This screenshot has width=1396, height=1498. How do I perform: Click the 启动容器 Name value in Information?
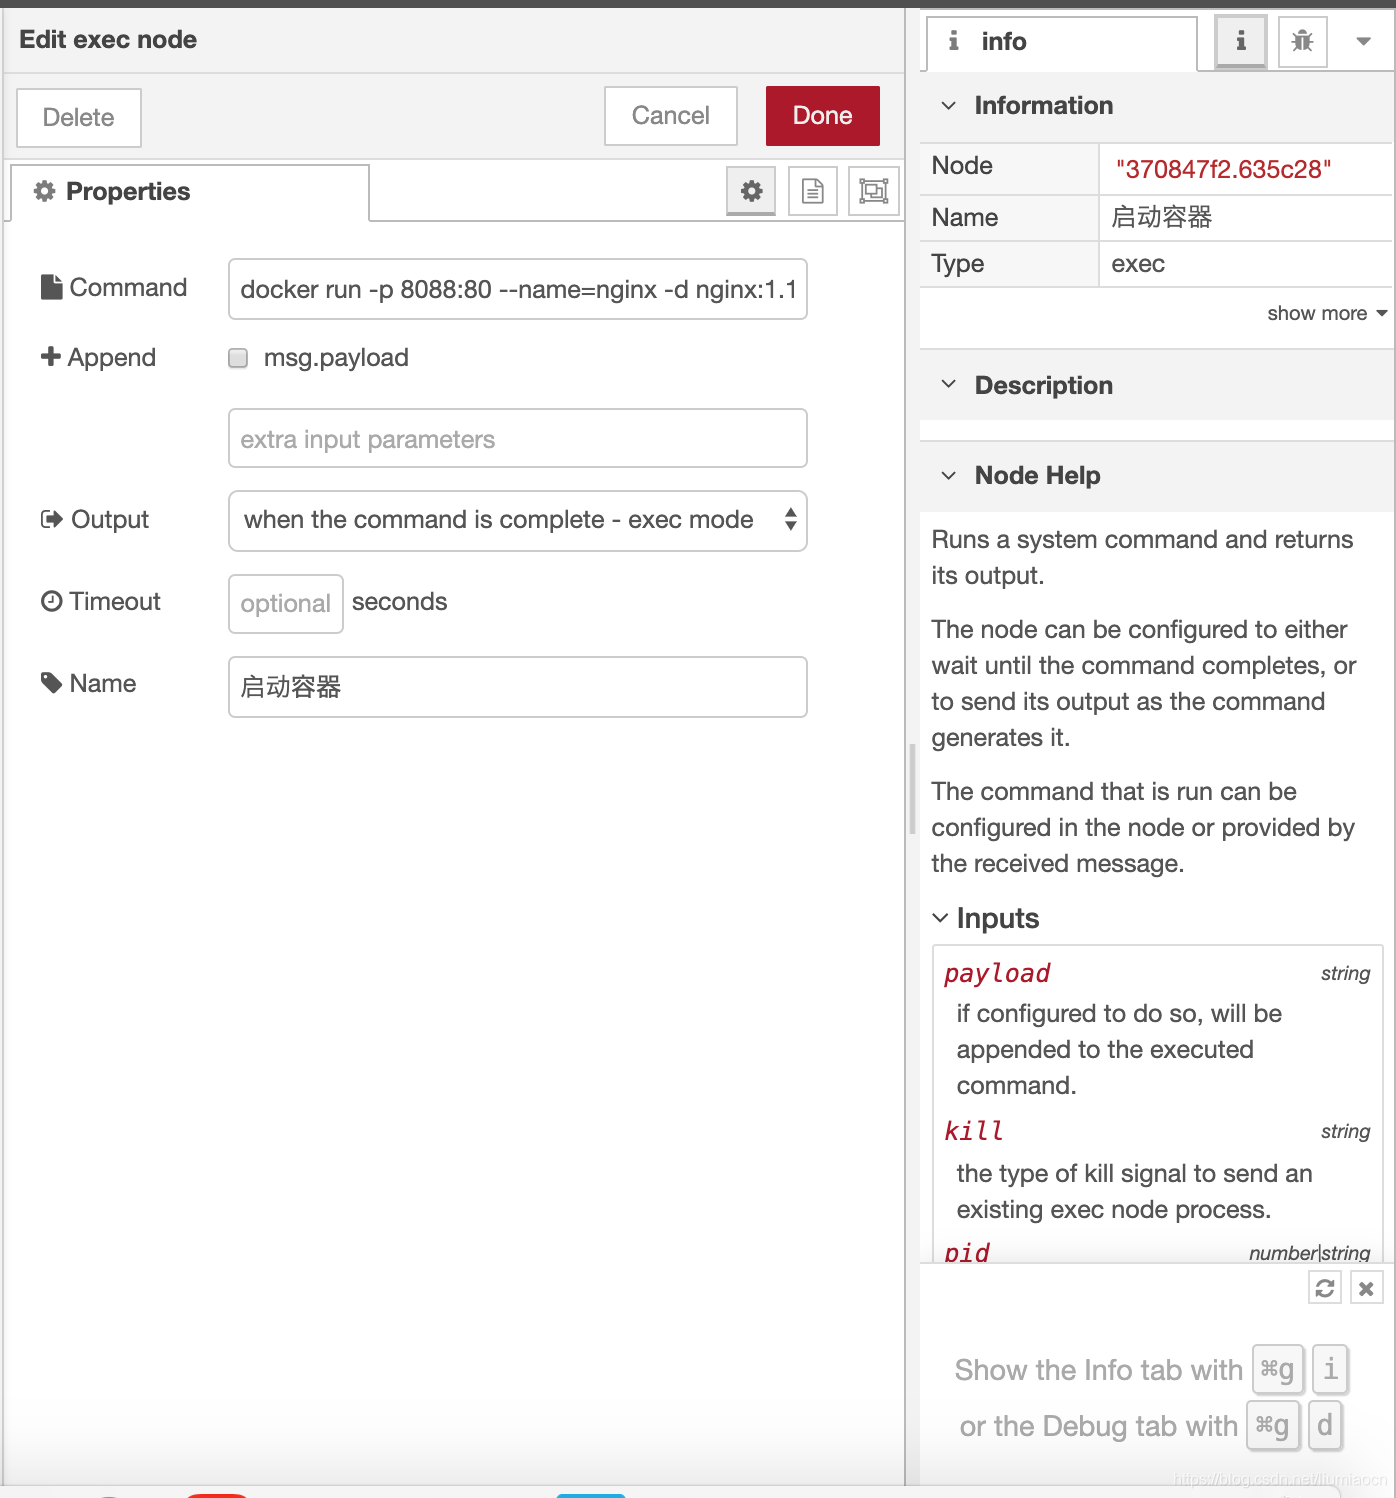pyautogui.click(x=1162, y=217)
